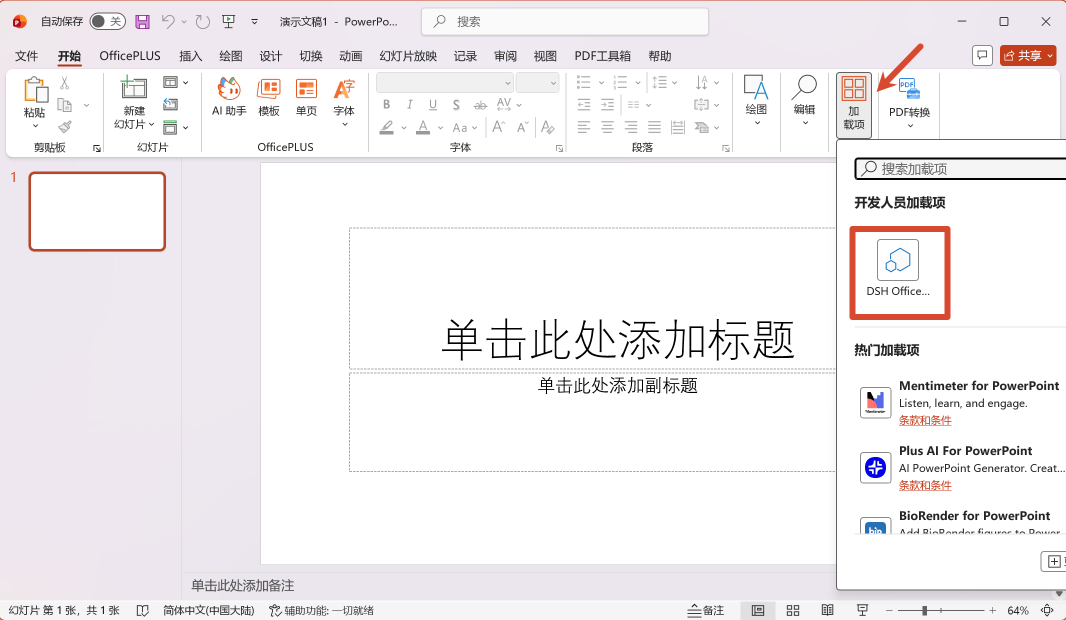Expand the 字体 OfficePLUS dropdown arrow
The height and width of the screenshot is (620, 1066).
[x=344, y=125]
